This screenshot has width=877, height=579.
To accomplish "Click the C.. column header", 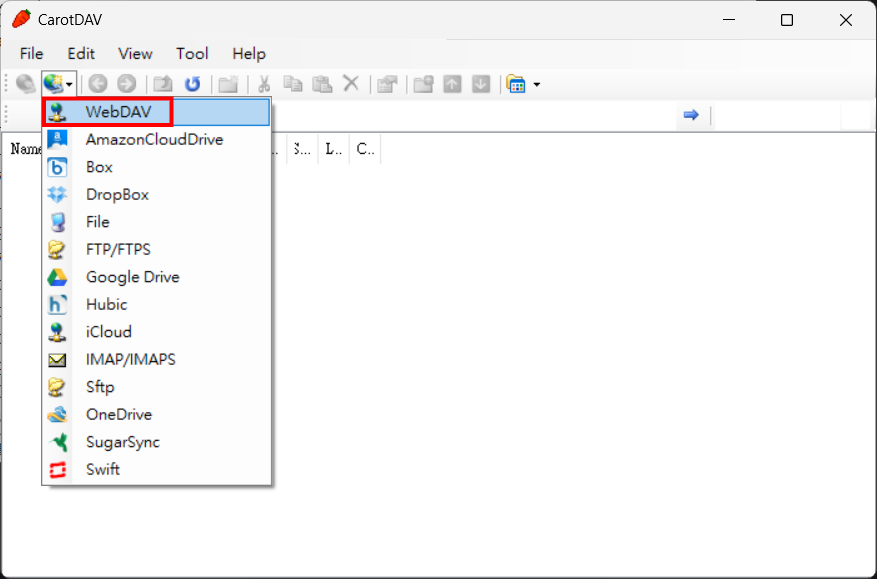I will click(x=365, y=149).
